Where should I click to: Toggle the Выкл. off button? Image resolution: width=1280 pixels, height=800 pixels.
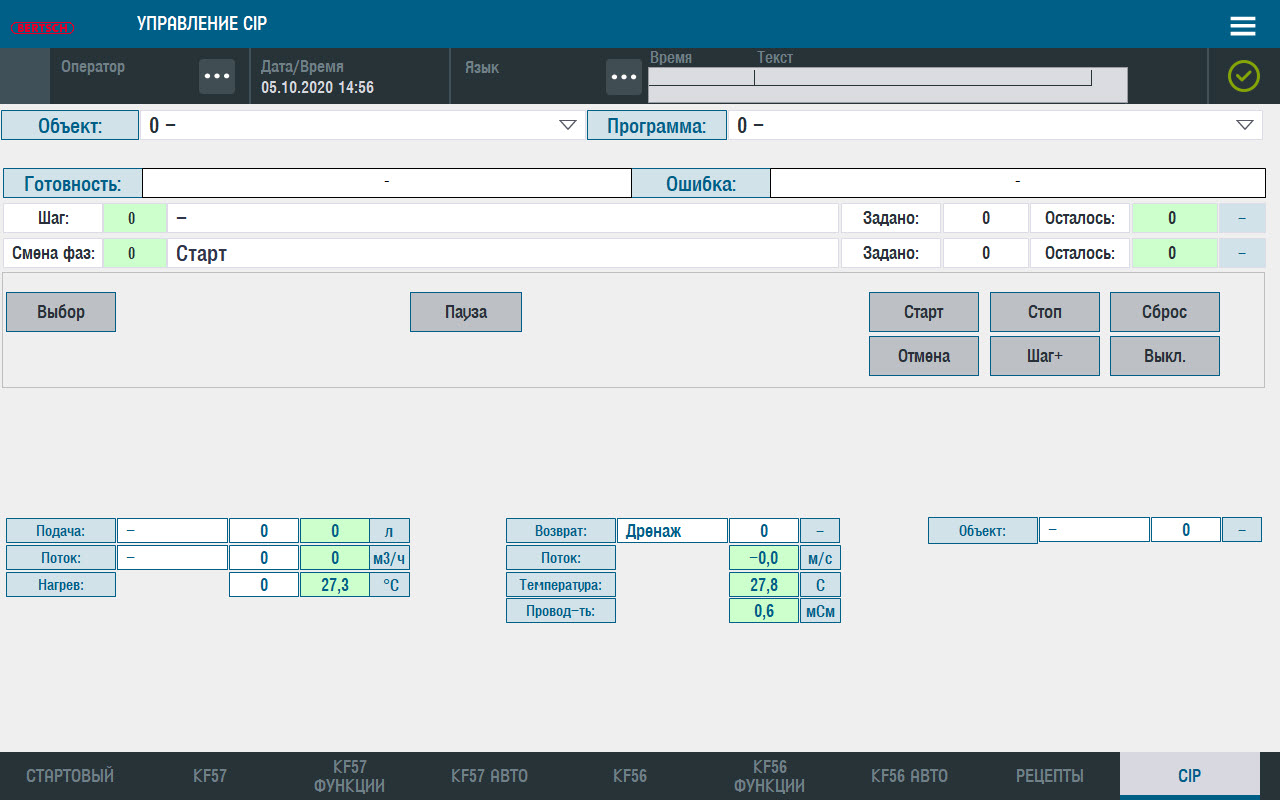pos(1164,356)
